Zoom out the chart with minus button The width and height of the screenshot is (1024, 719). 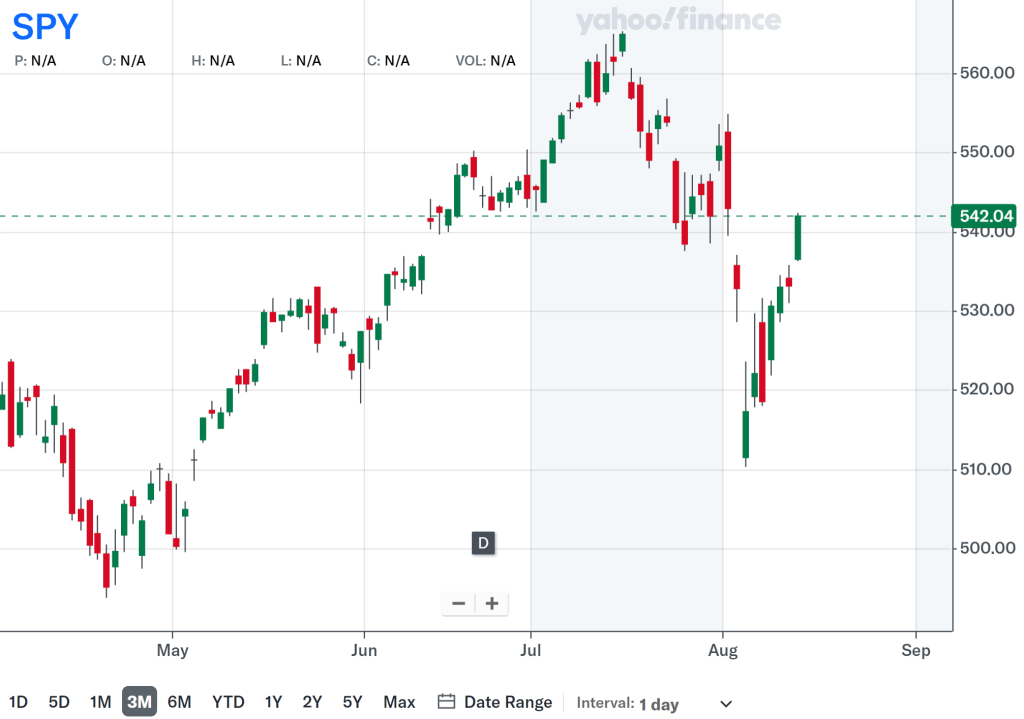tap(459, 603)
